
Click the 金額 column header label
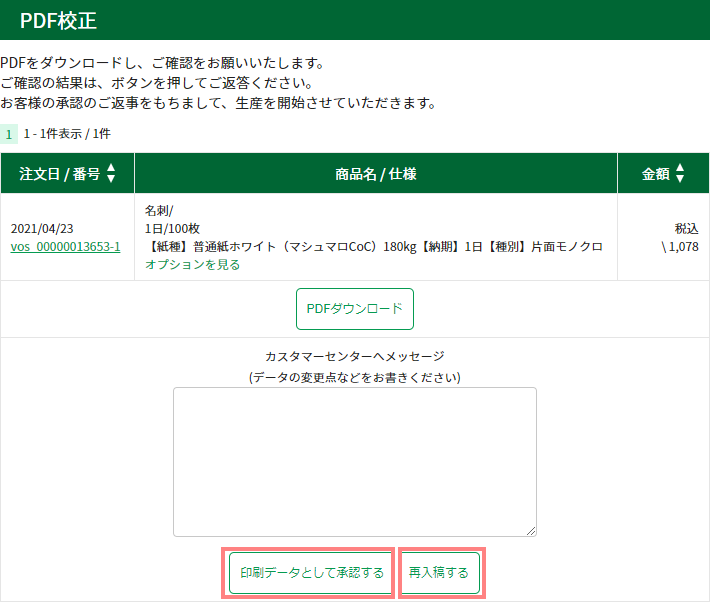(x=655, y=174)
